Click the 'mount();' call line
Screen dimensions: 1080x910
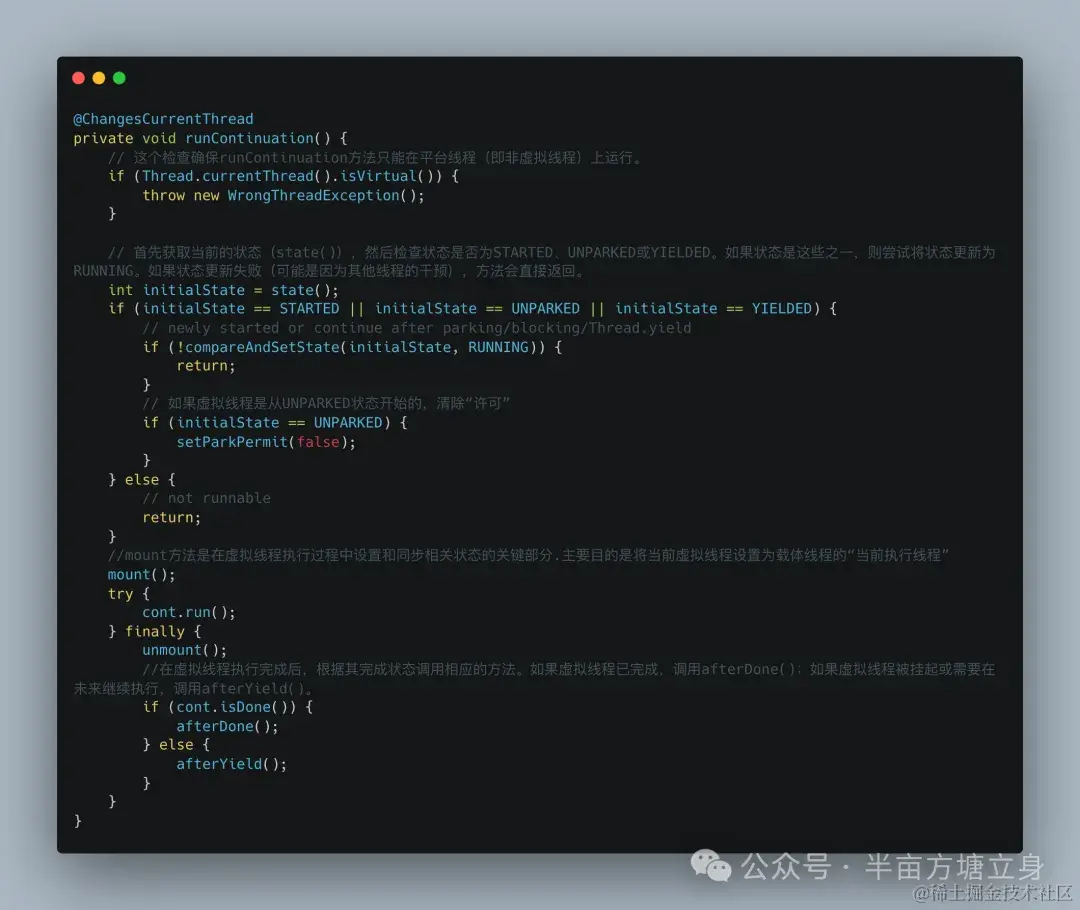click(x=141, y=575)
